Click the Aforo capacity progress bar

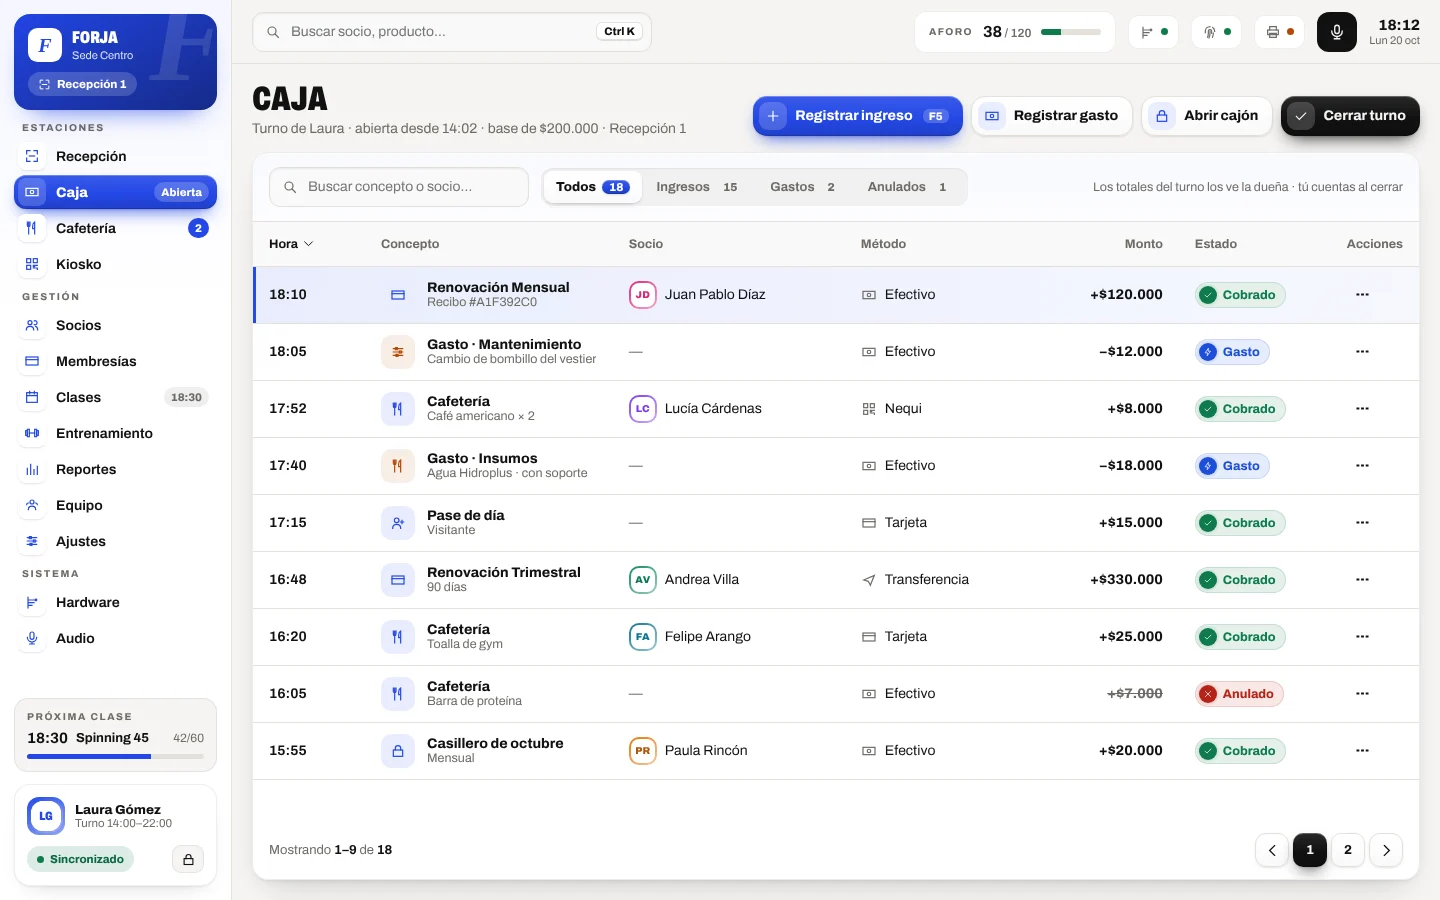click(1071, 32)
